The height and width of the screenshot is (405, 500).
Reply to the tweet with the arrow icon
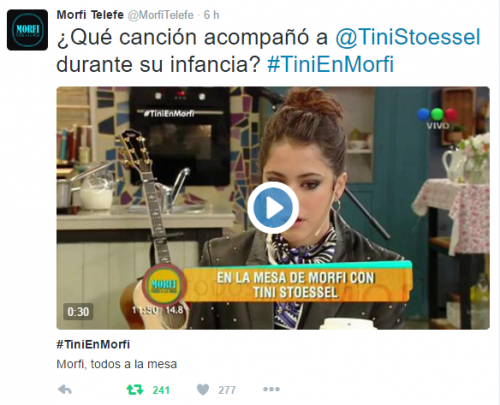pos(65,389)
